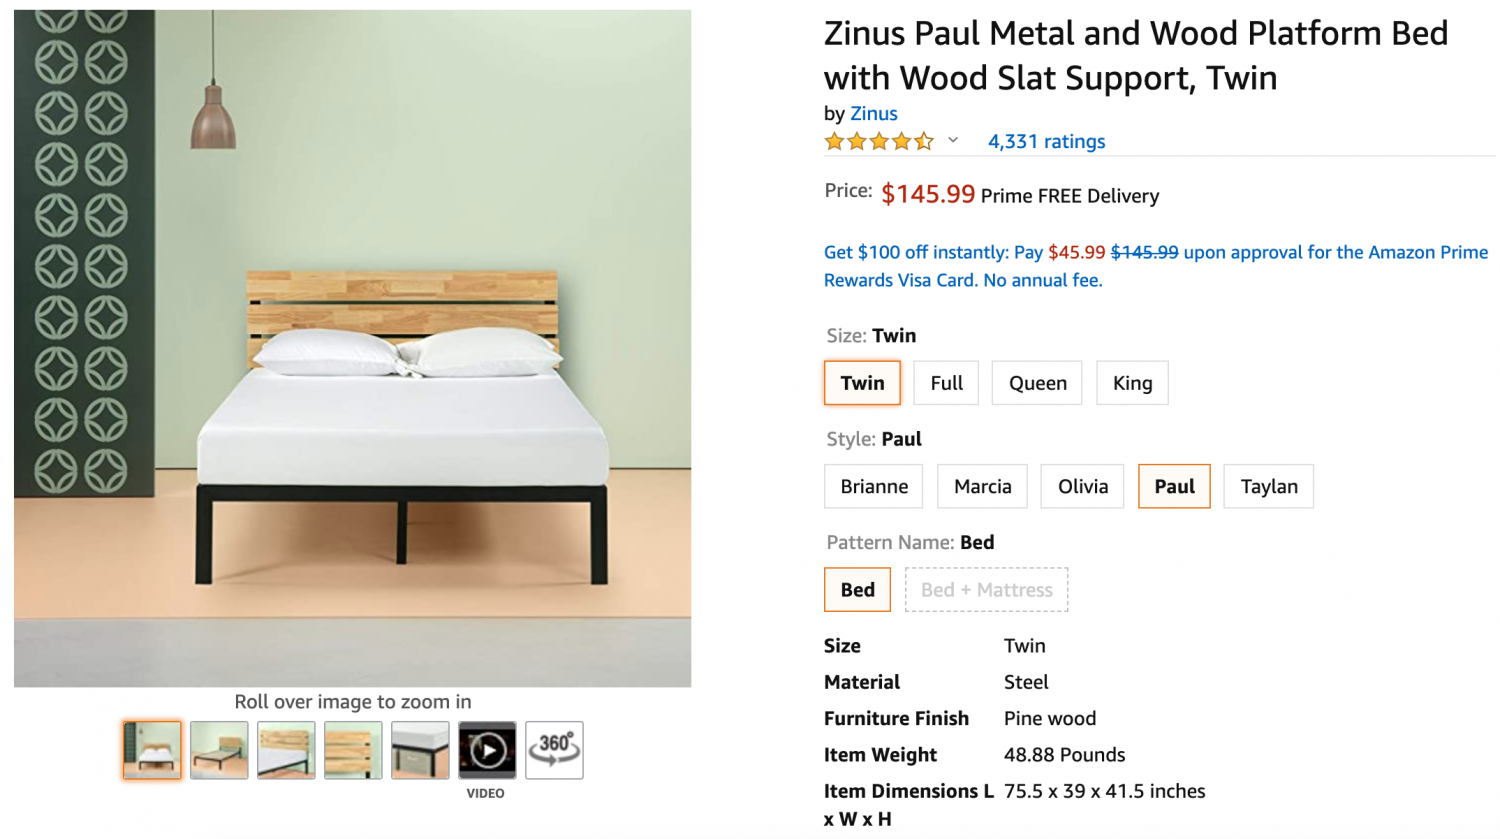Choose the Queen size option

(1037, 383)
